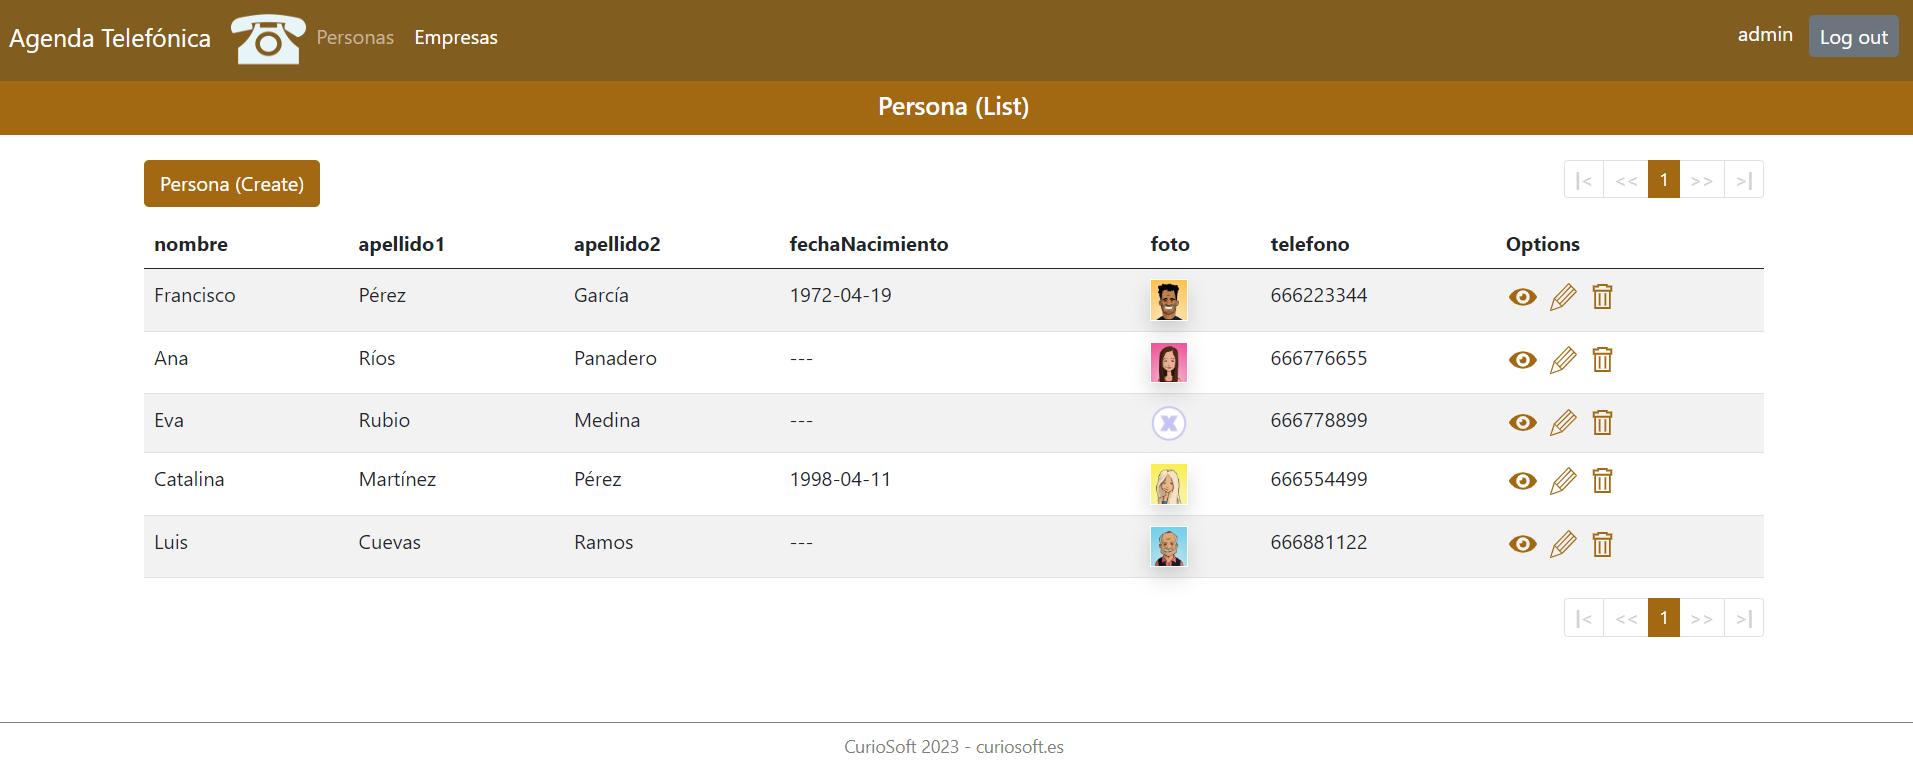Delete the Eva Rubio record
The image size is (1913, 780).
click(x=1602, y=422)
